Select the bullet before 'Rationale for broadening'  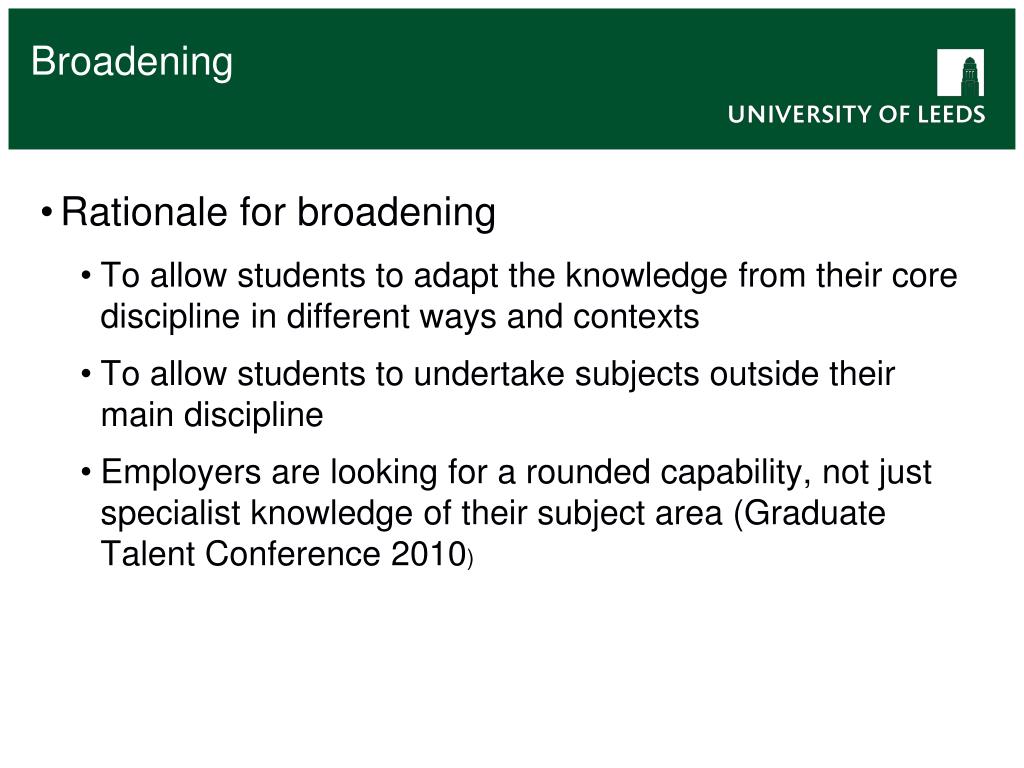pos(46,213)
